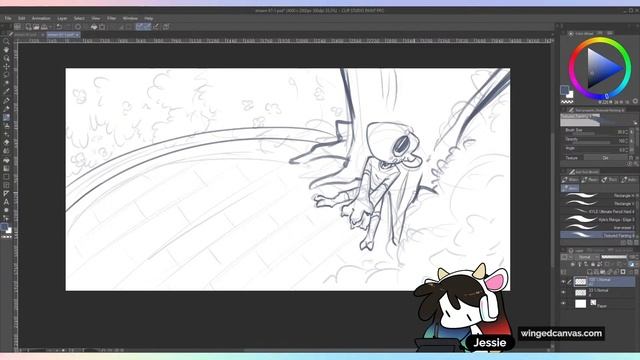
Task: Click the Clear circle toolbar icon
Action: coord(78,27)
